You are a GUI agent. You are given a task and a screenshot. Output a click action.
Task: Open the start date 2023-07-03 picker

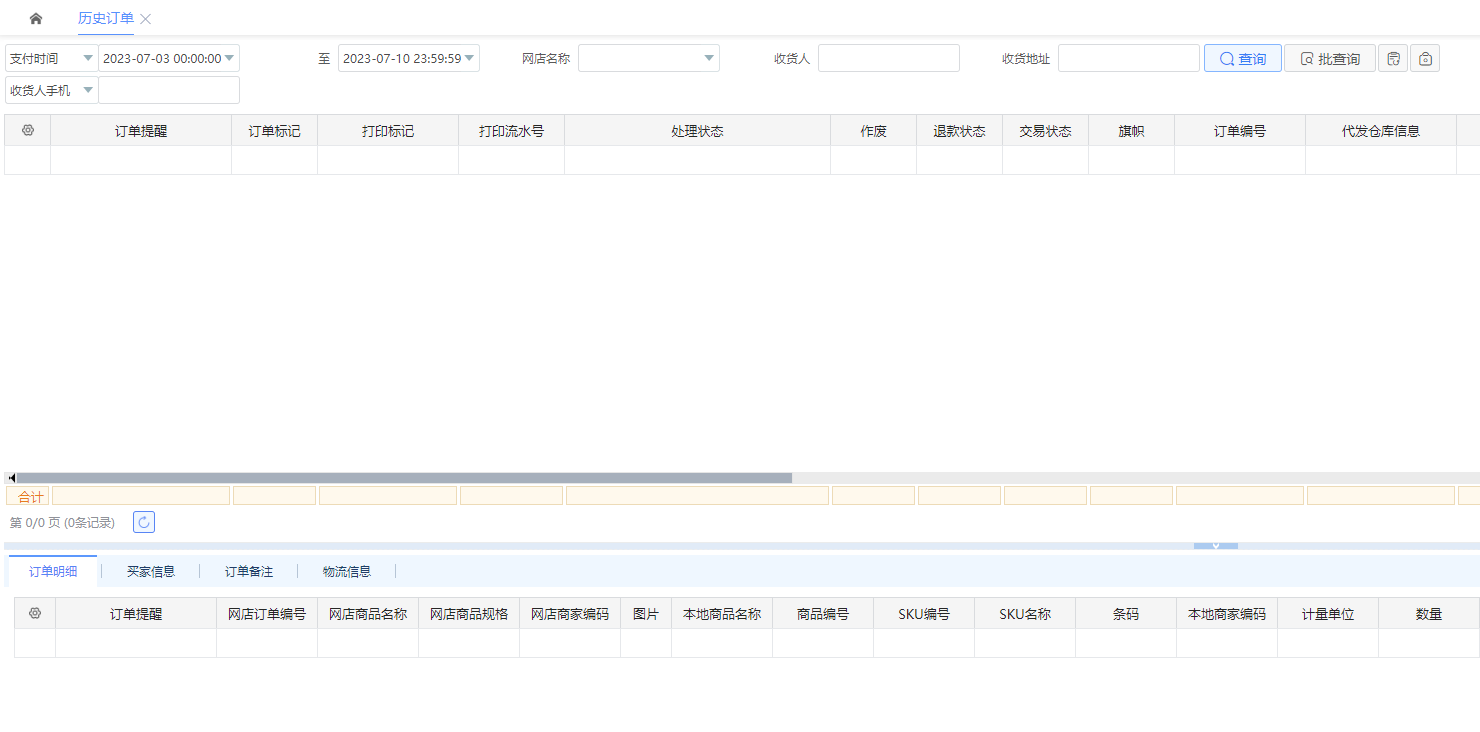pyautogui.click(x=169, y=58)
